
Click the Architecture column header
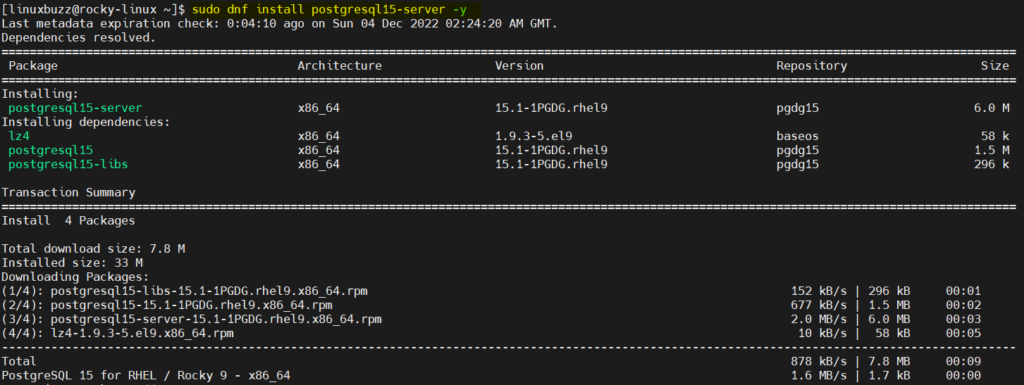tap(340, 66)
